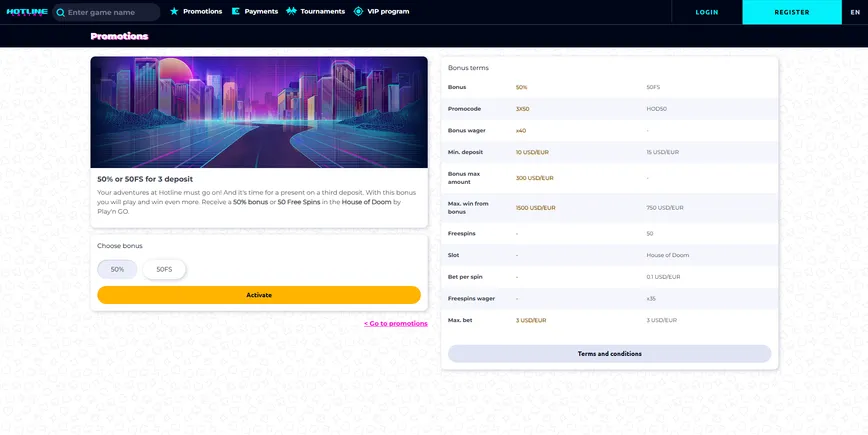868x435 pixels.
Task: Click the wallet icon beside Payments
Action: (x=236, y=11)
